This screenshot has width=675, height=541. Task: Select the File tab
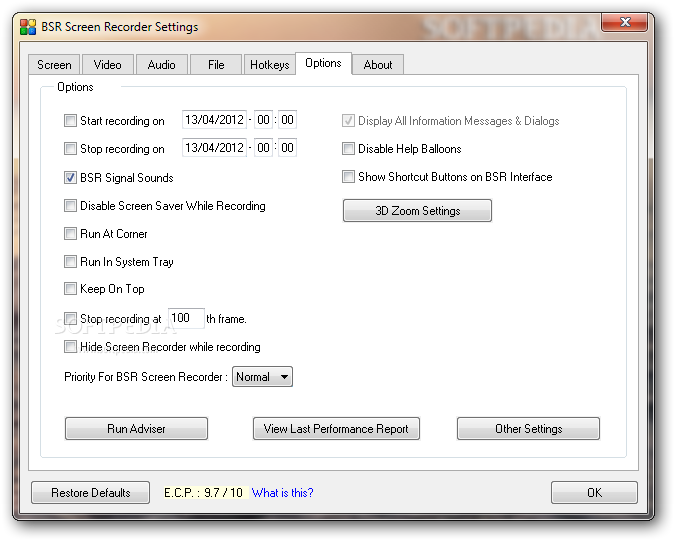pos(216,65)
